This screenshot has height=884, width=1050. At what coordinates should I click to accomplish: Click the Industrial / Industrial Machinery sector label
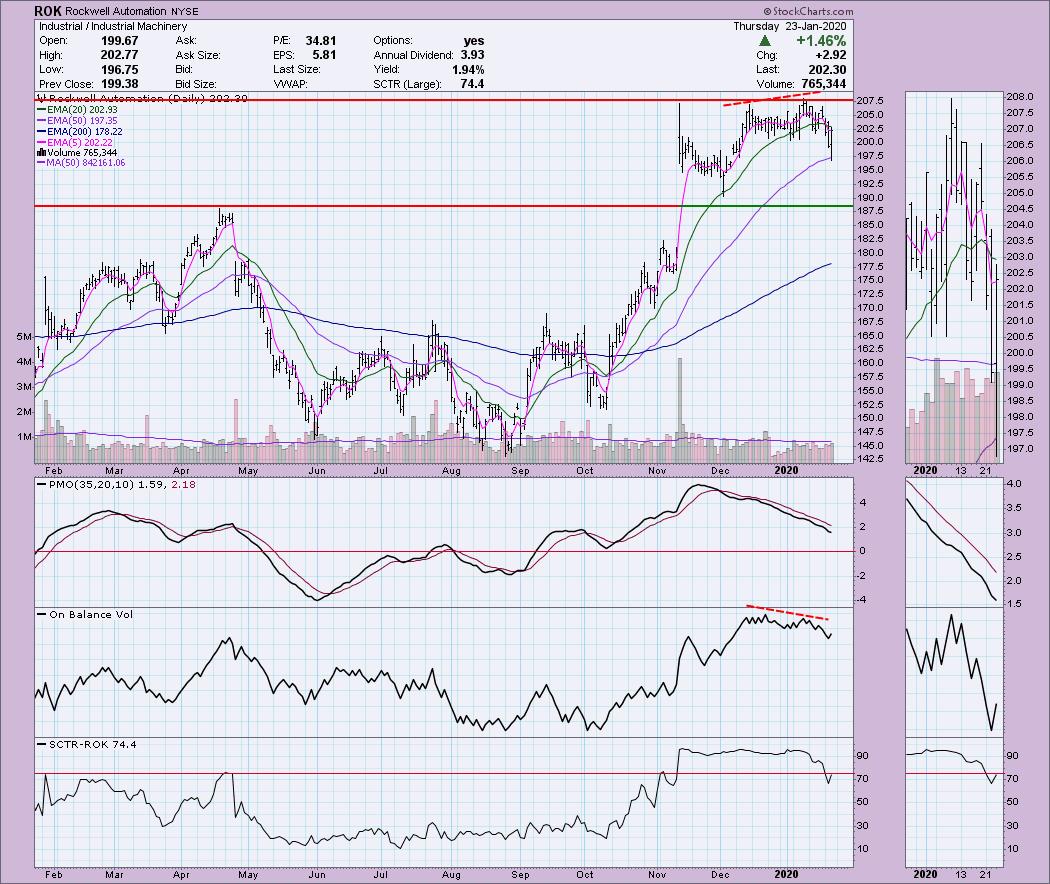pyautogui.click(x=113, y=26)
